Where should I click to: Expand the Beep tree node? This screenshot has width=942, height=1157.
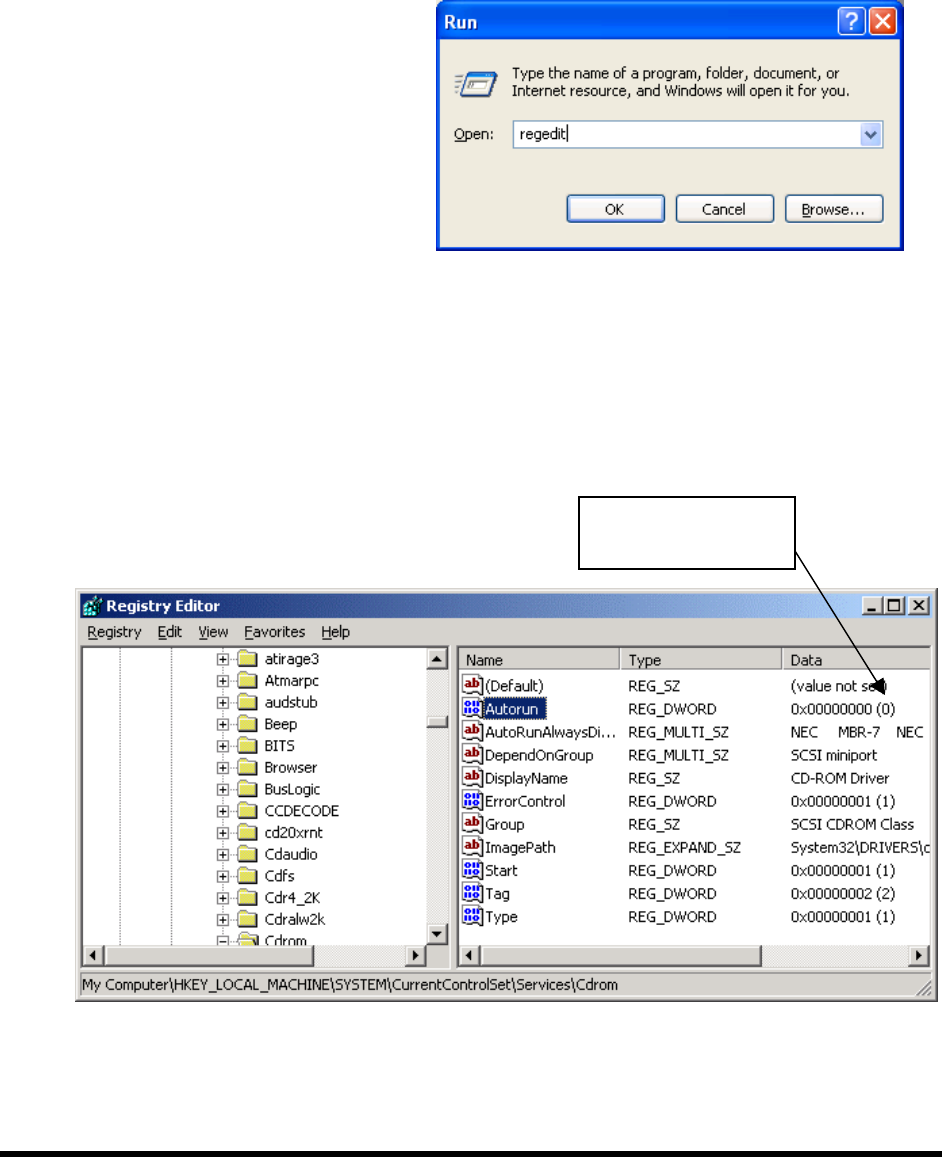click(x=223, y=724)
